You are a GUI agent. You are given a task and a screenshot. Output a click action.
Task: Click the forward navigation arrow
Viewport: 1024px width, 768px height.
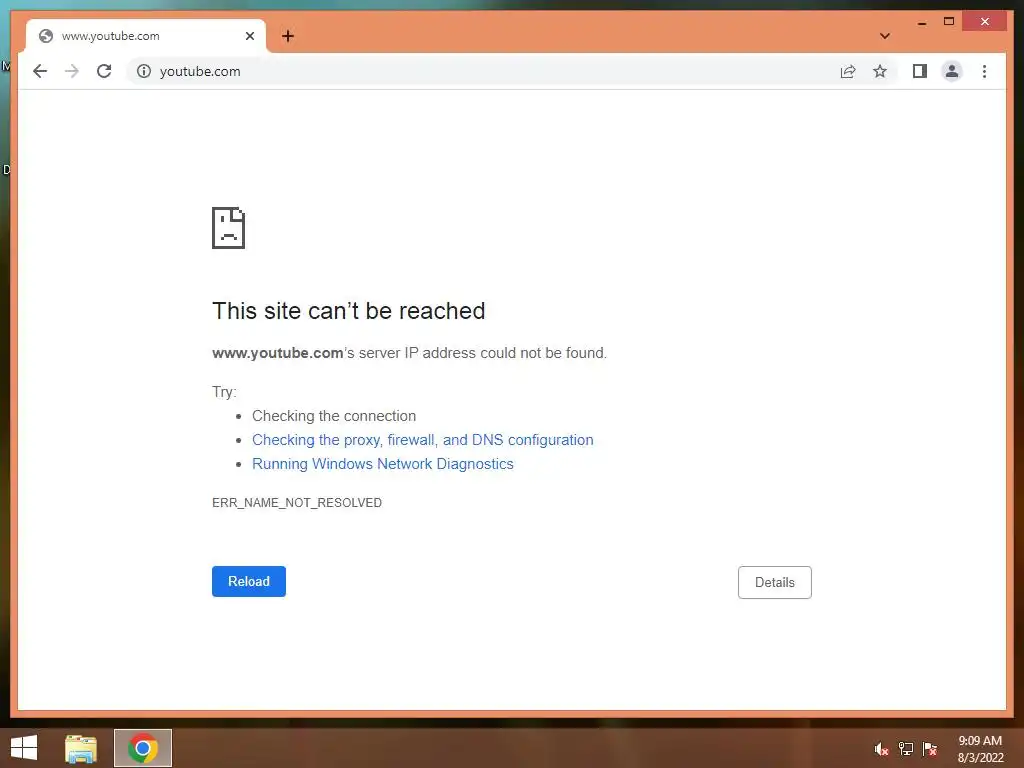point(72,71)
